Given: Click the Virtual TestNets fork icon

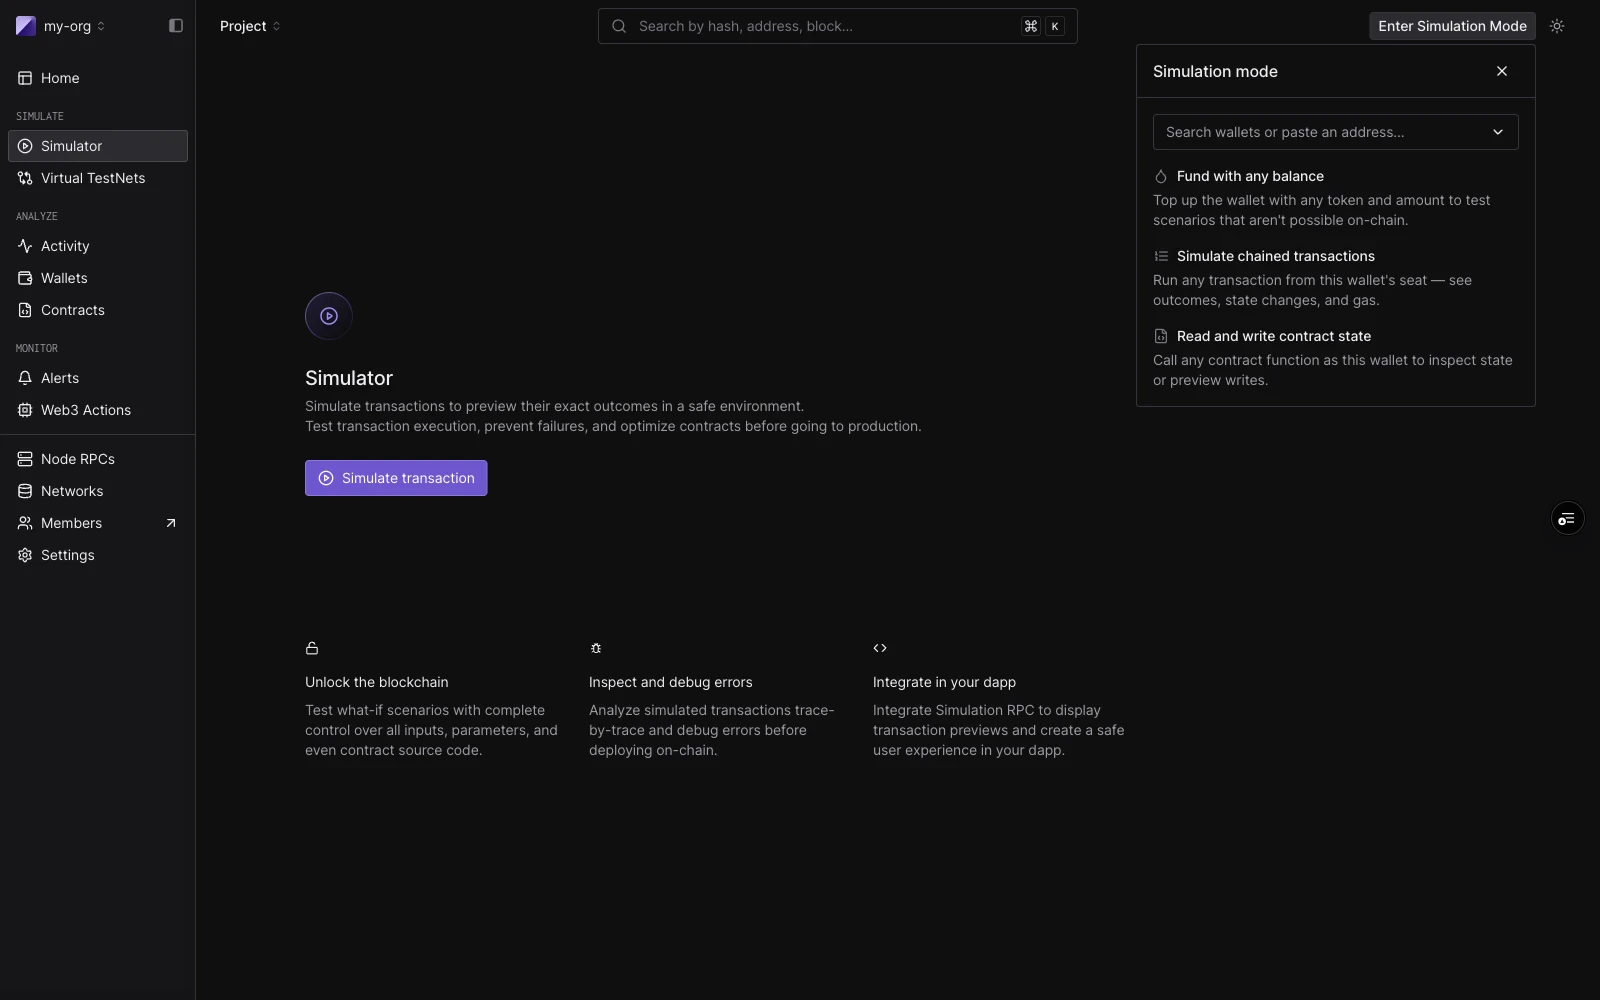Looking at the screenshot, I should [x=25, y=178].
